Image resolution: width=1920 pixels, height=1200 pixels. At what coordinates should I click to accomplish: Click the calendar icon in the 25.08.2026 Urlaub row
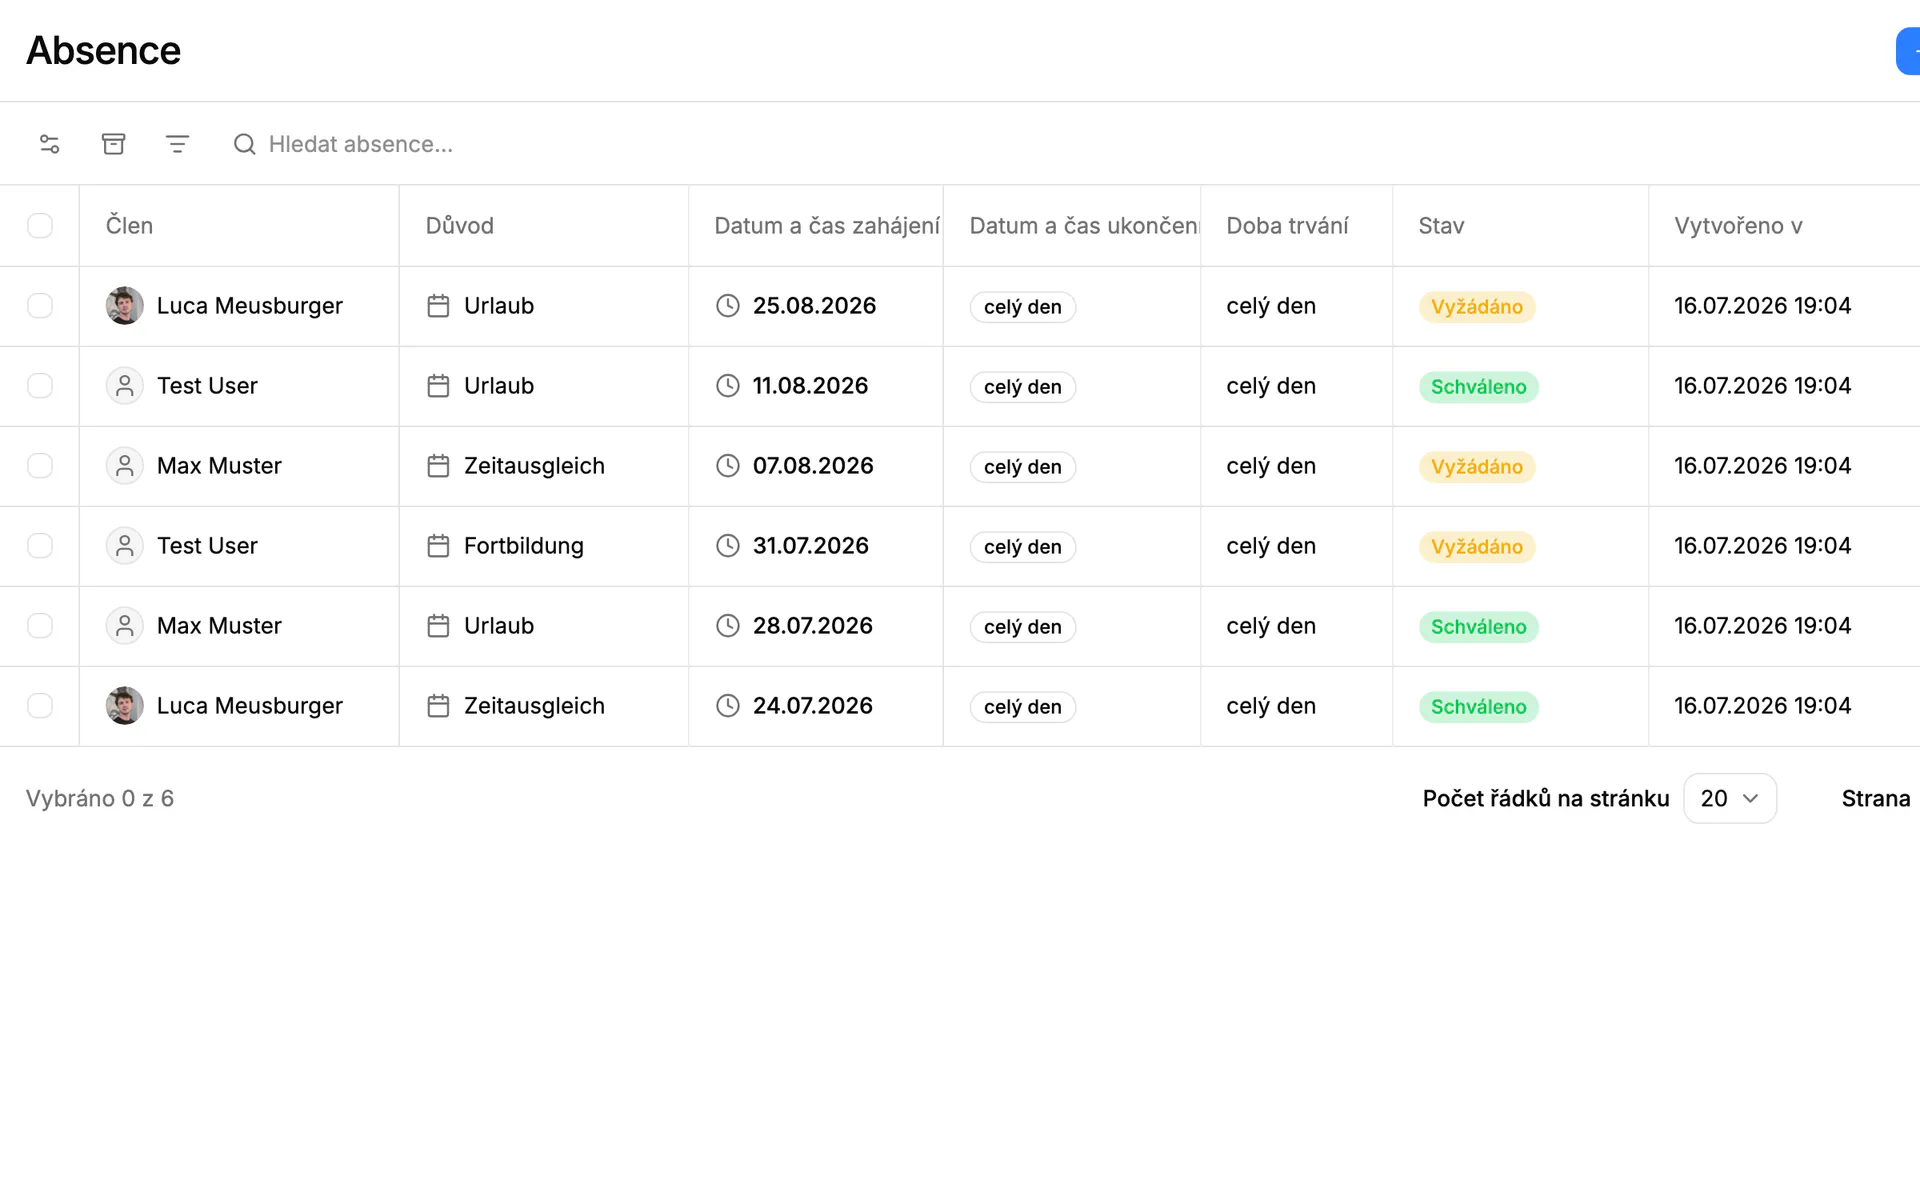point(438,306)
